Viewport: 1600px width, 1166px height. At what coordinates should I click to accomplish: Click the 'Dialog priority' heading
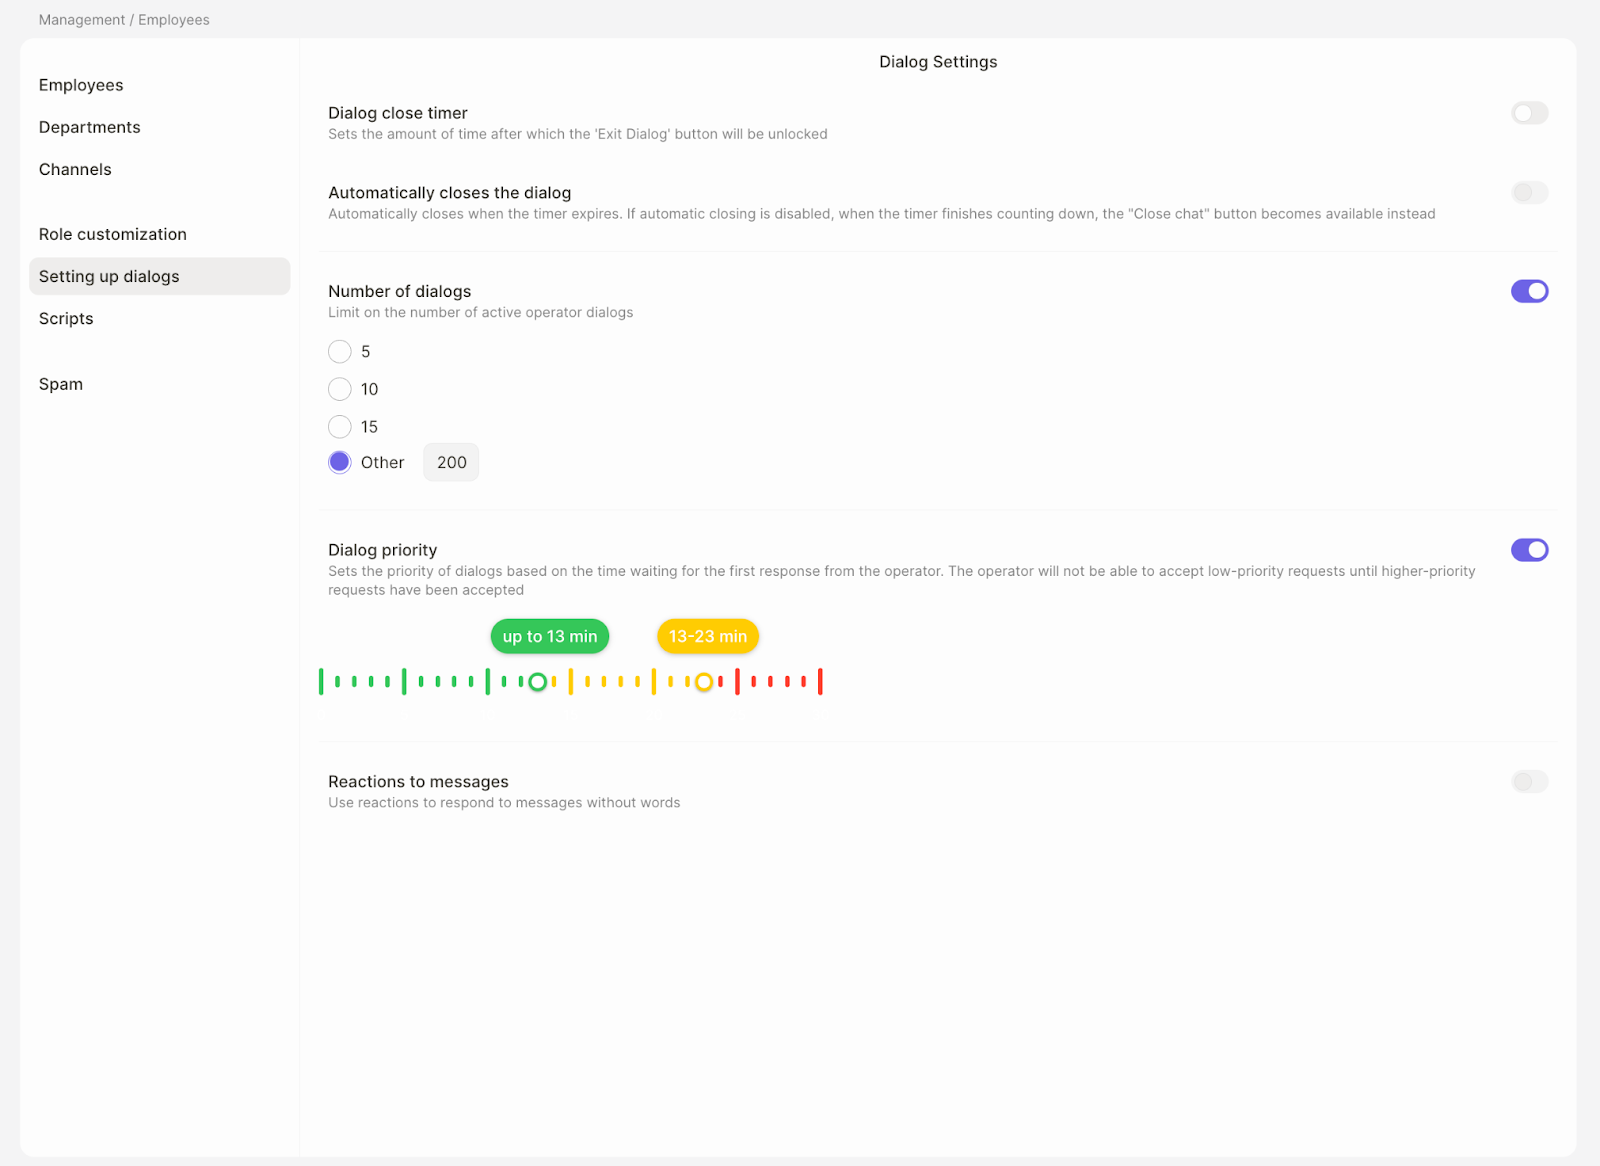[x=383, y=550]
